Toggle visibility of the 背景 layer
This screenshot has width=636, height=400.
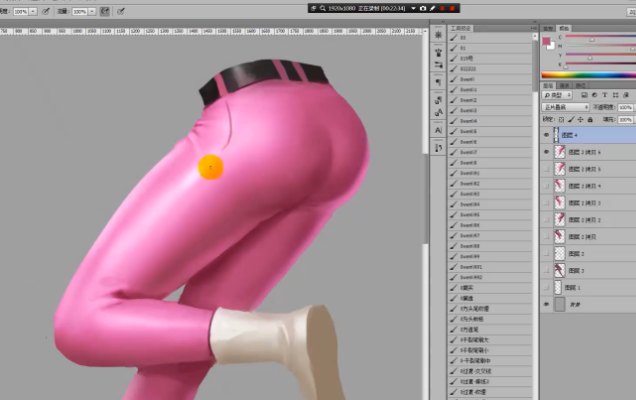(546, 304)
